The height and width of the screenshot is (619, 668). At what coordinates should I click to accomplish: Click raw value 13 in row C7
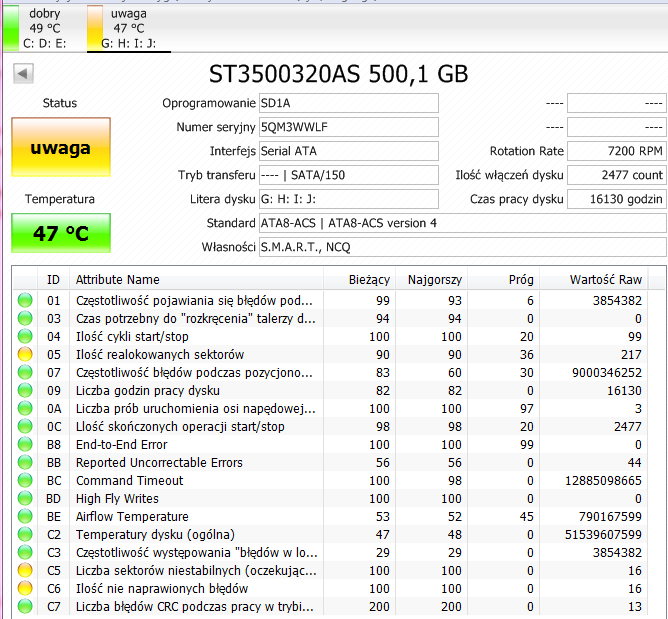(x=635, y=606)
